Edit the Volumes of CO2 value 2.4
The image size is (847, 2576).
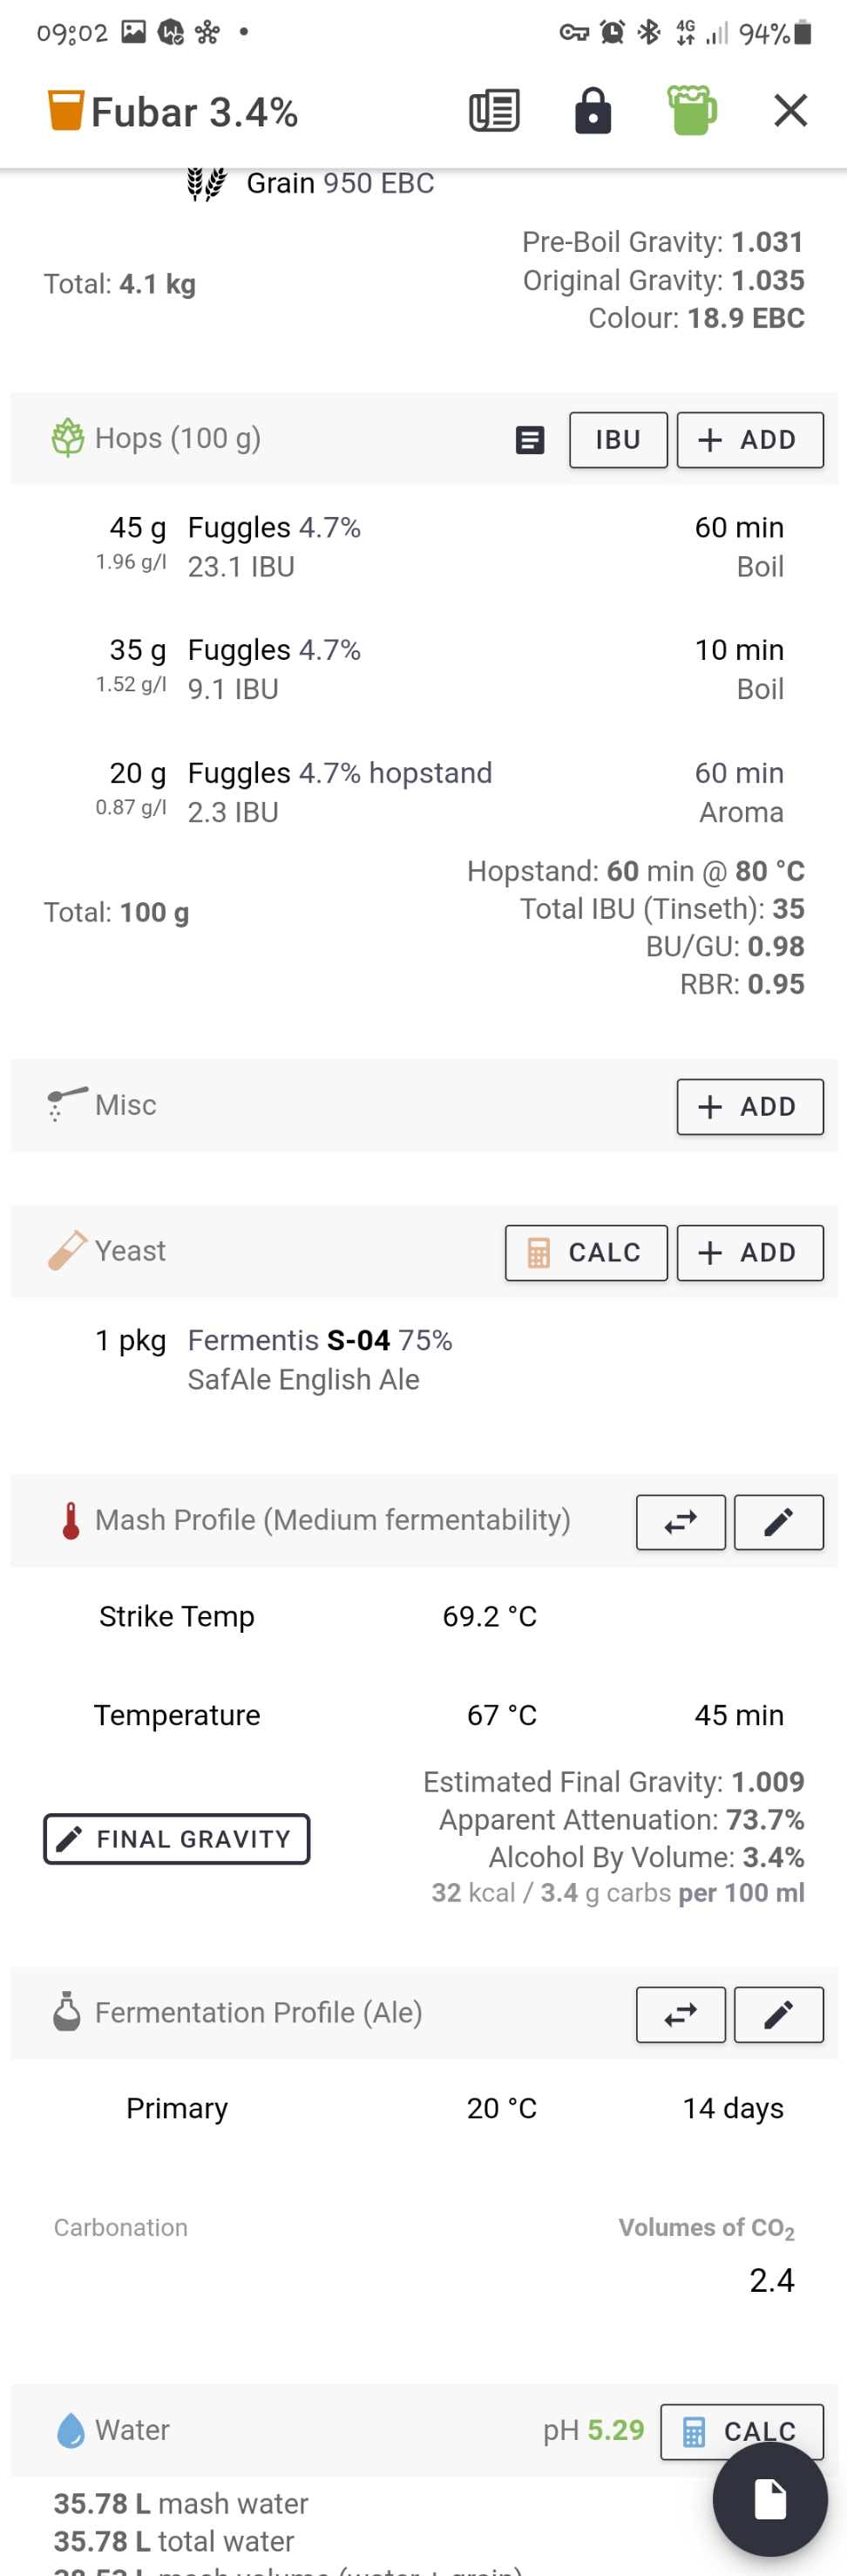(771, 2281)
